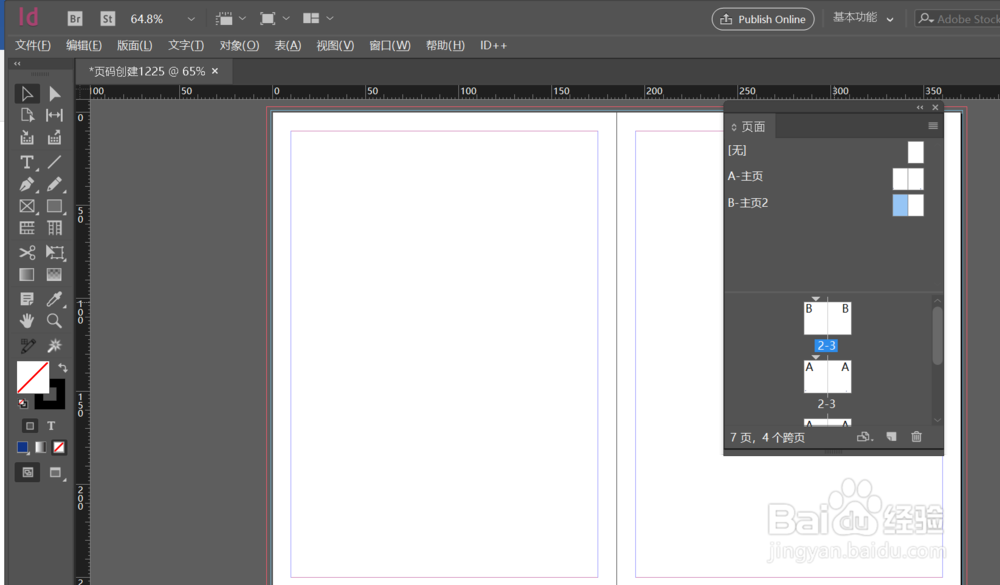Screen dimensions: 1000x585
Task: Open the 窗口(W) menu
Action: pyautogui.click(x=390, y=45)
